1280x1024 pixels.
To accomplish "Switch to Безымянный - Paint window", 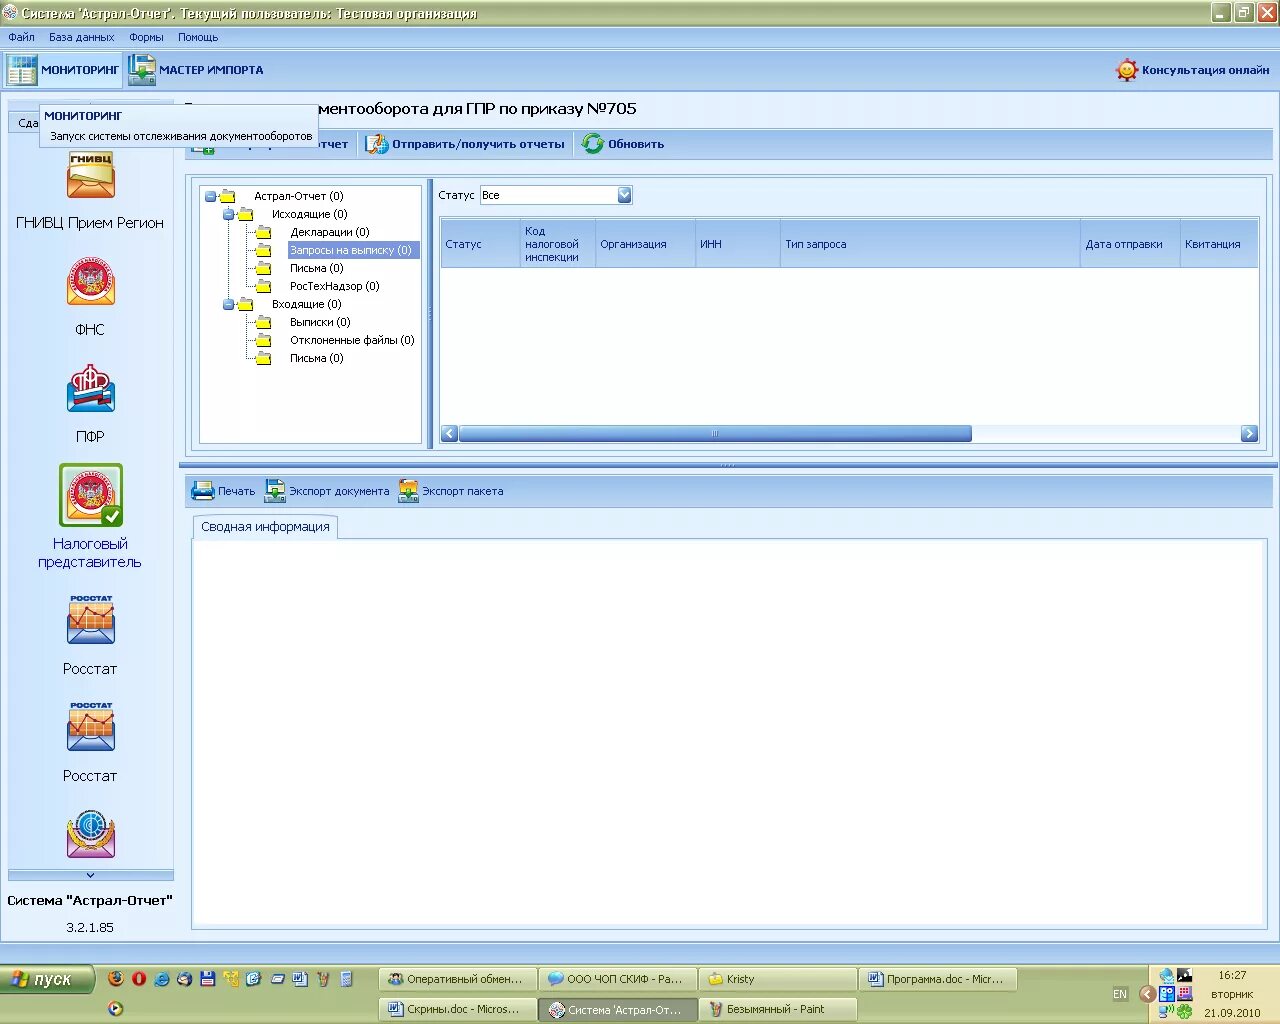I will coord(778,1009).
